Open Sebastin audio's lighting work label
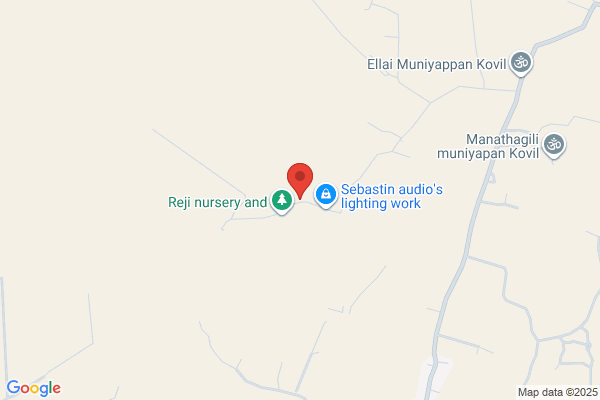Image resolution: width=600 pixels, height=400 pixels. 391,196
